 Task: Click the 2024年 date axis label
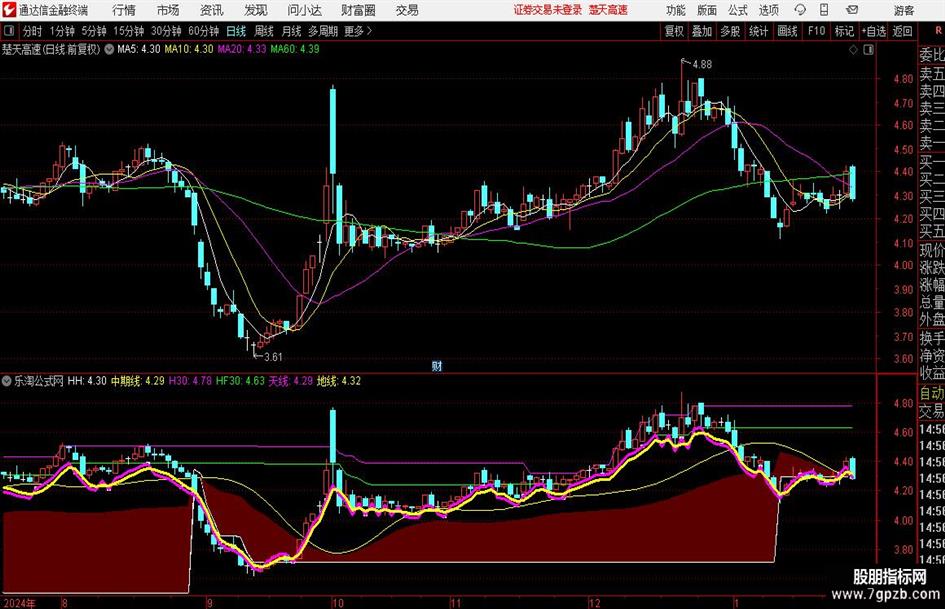coord(19,603)
